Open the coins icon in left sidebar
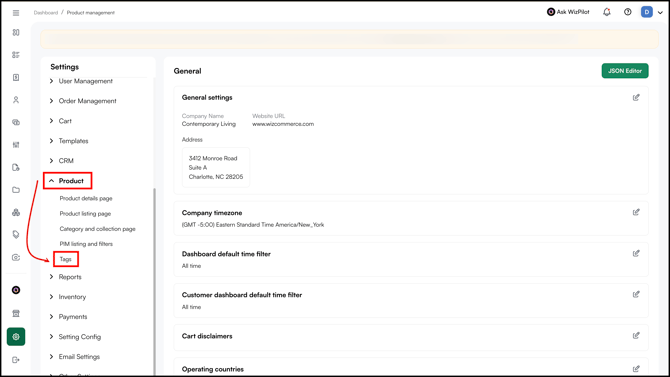670x377 pixels. click(16, 122)
